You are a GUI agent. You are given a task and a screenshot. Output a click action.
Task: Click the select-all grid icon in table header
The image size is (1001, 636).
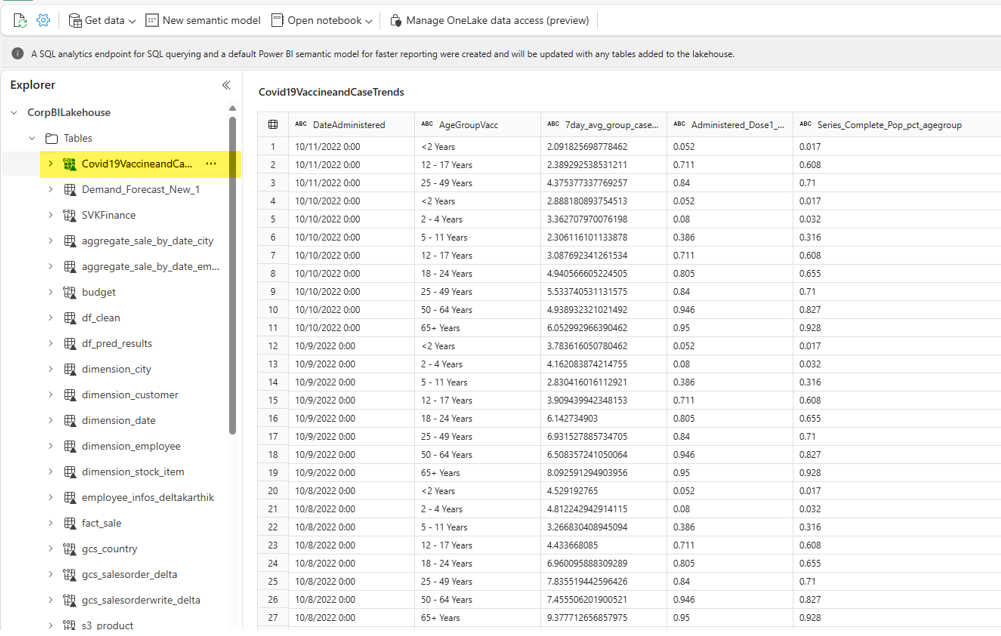(273, 125)
